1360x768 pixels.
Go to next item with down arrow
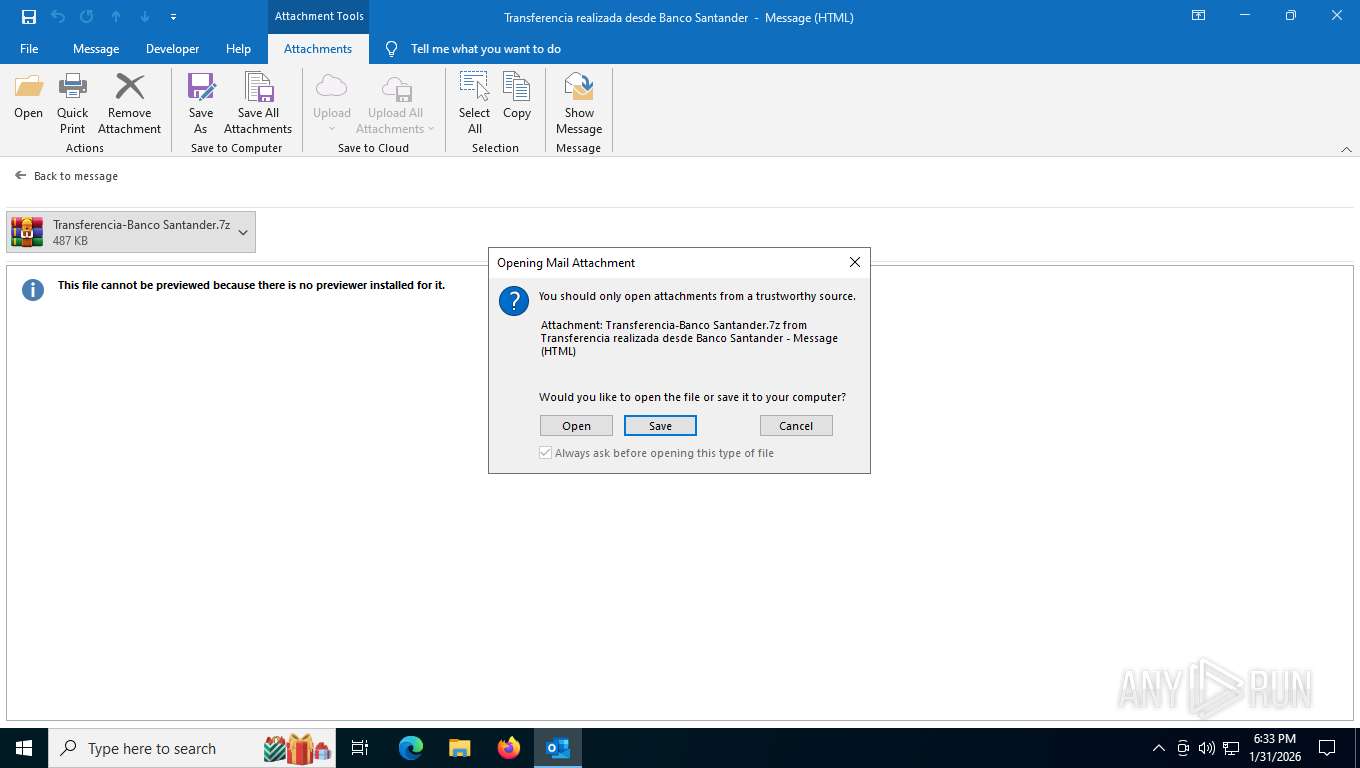145,17
